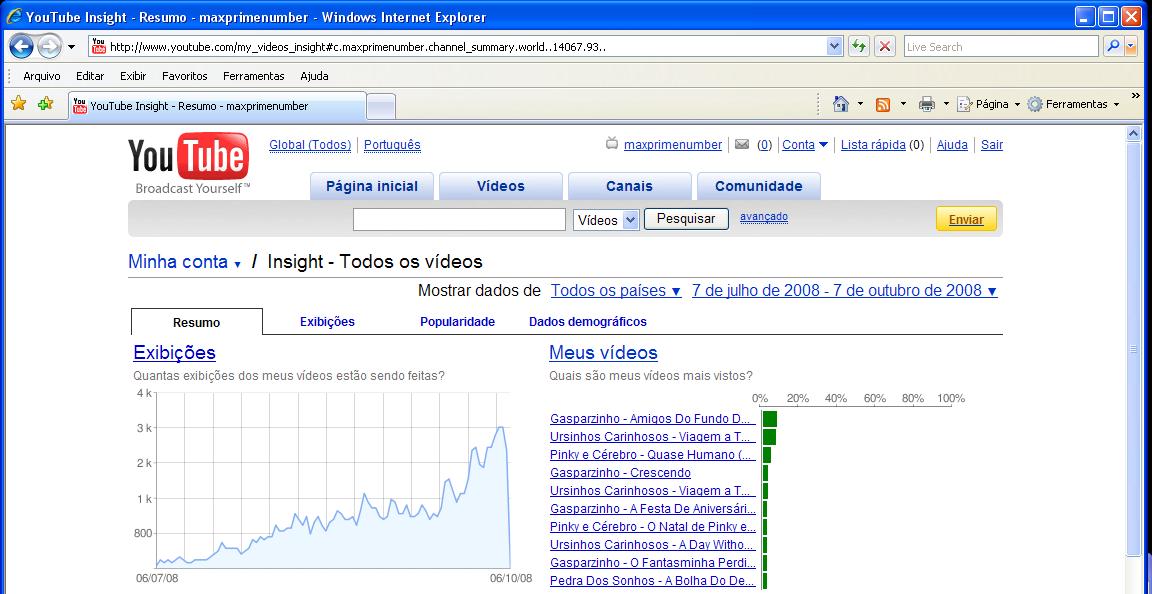Click the page scrollbar up arrow
Image resolution: width=1152 pixels, height=594 pixels.
[x=1132, y=134]
